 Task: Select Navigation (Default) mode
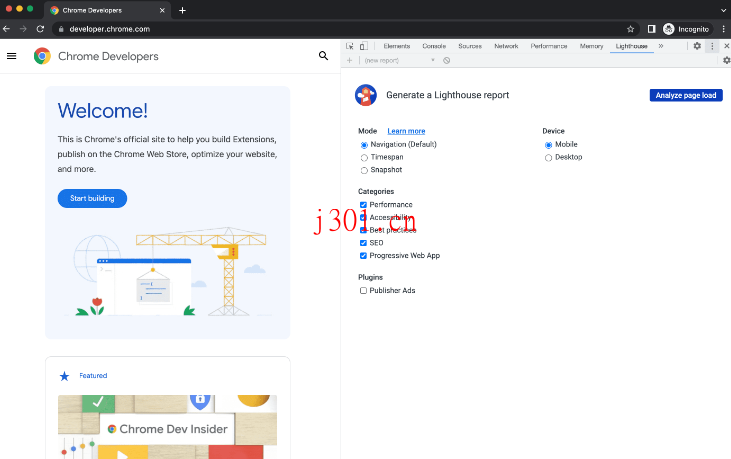pos(364,145)
